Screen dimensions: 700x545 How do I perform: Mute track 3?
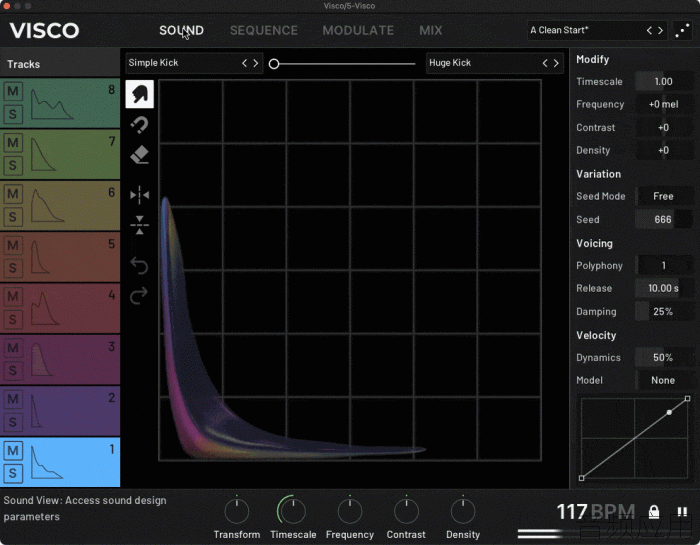click(x=13, y=348)
